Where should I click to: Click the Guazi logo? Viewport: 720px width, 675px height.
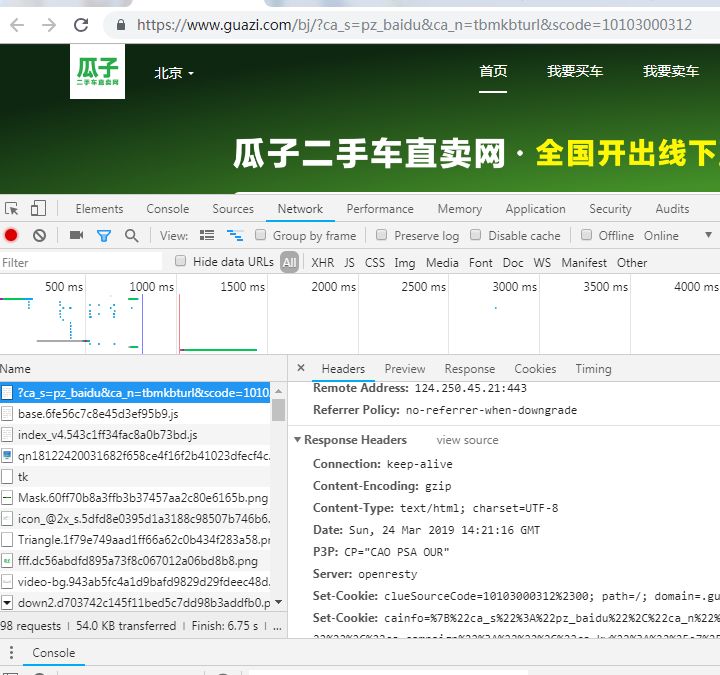97,71
